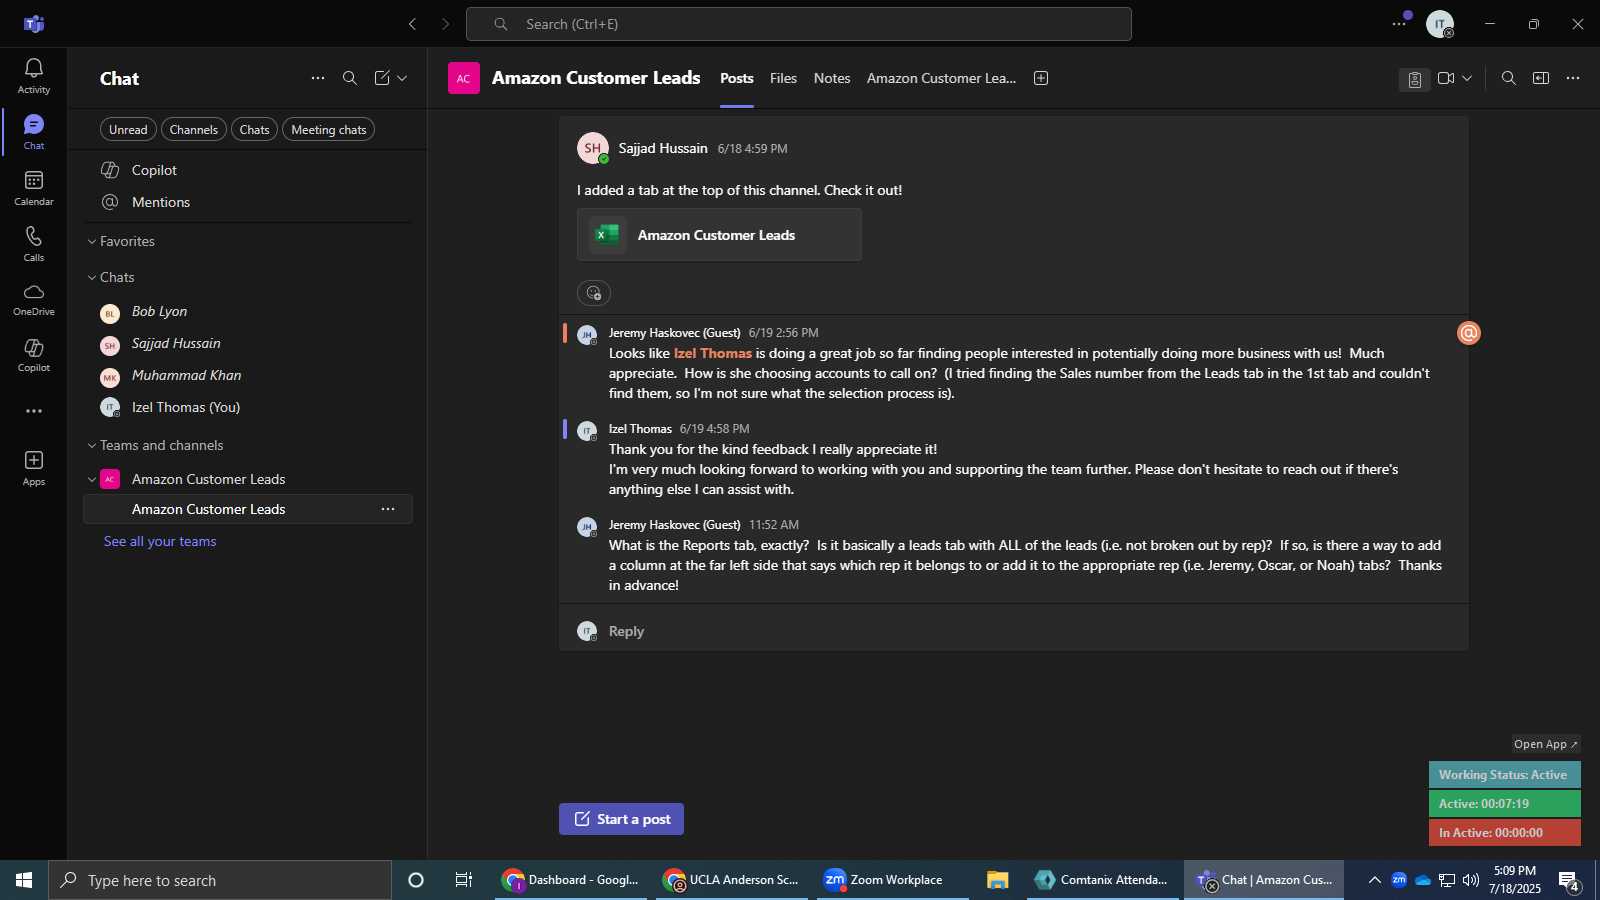The height and width of the screenshot is (900, 1600).
Task: Click Start a post button
Action: (621, 819)
